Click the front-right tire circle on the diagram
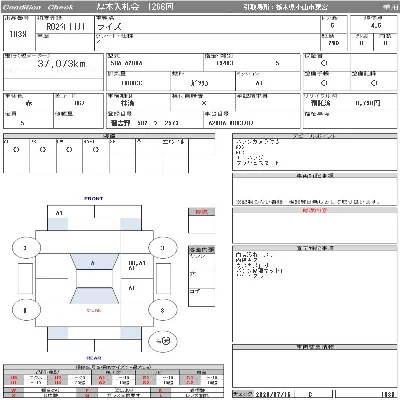Screen dimensions: 400x400 point(162,248)
